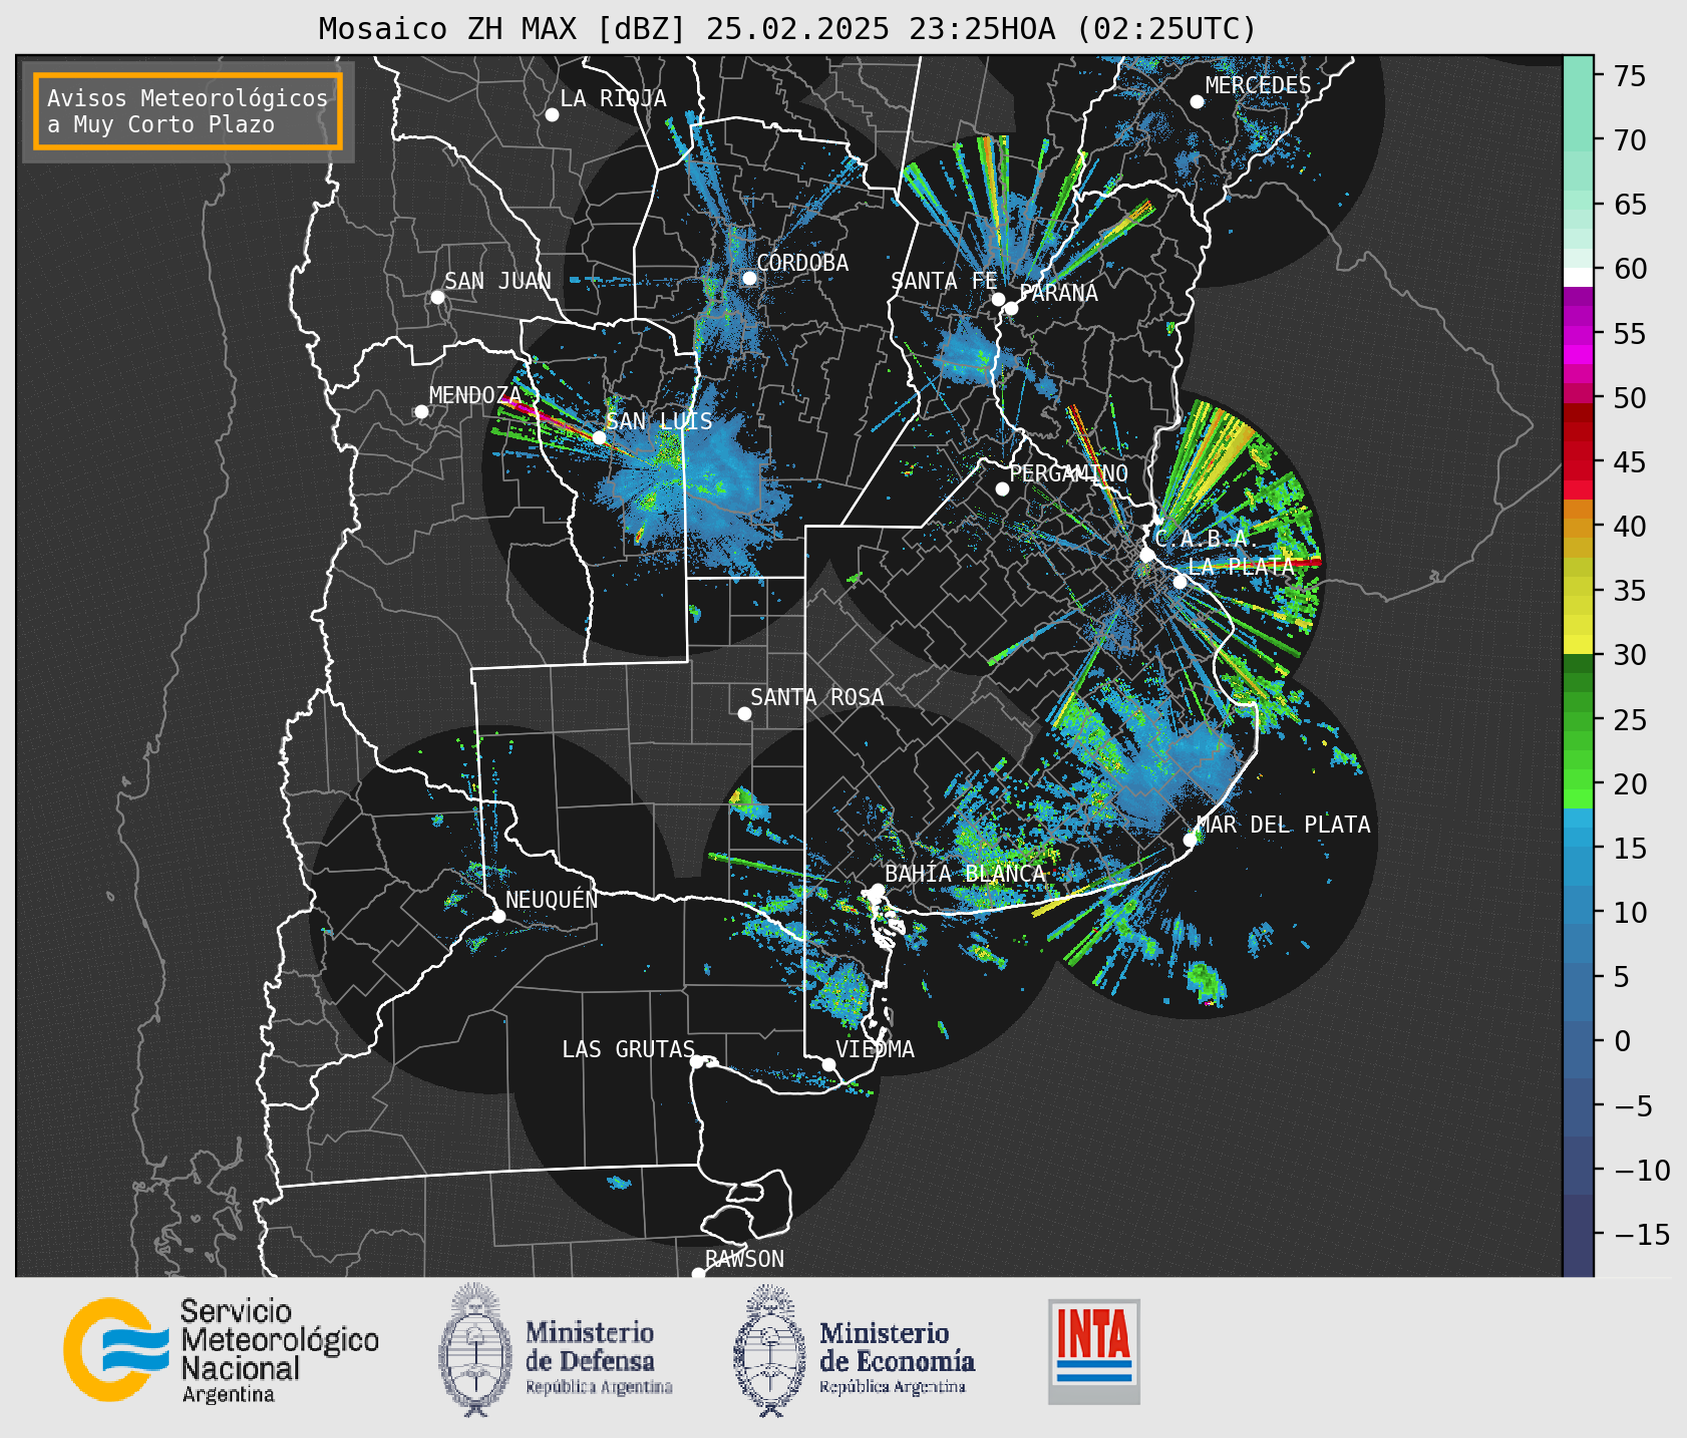Click the Ministerio de Economía text
This screenshot has height=1438, width=1687.
(897, 1358)
